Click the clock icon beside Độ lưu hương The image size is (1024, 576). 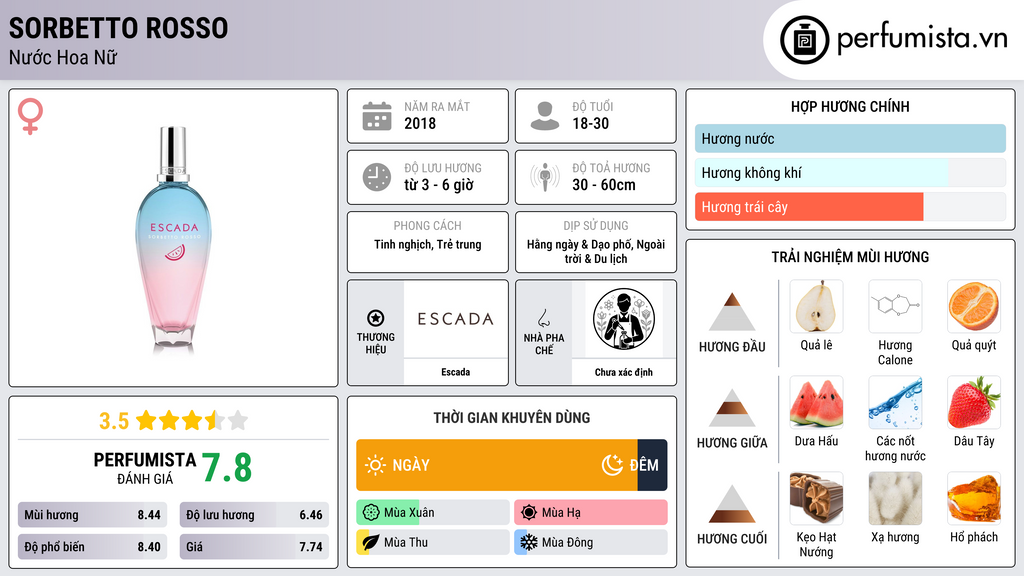[377, 177]
